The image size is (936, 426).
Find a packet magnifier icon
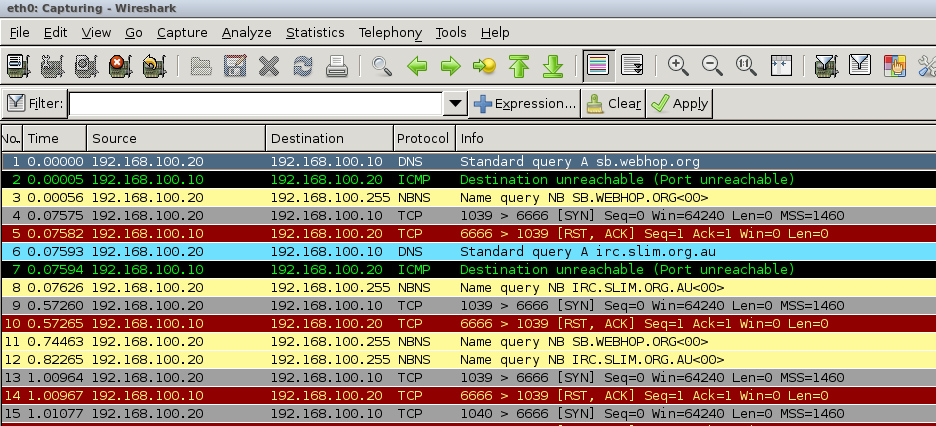pos(382,65)
